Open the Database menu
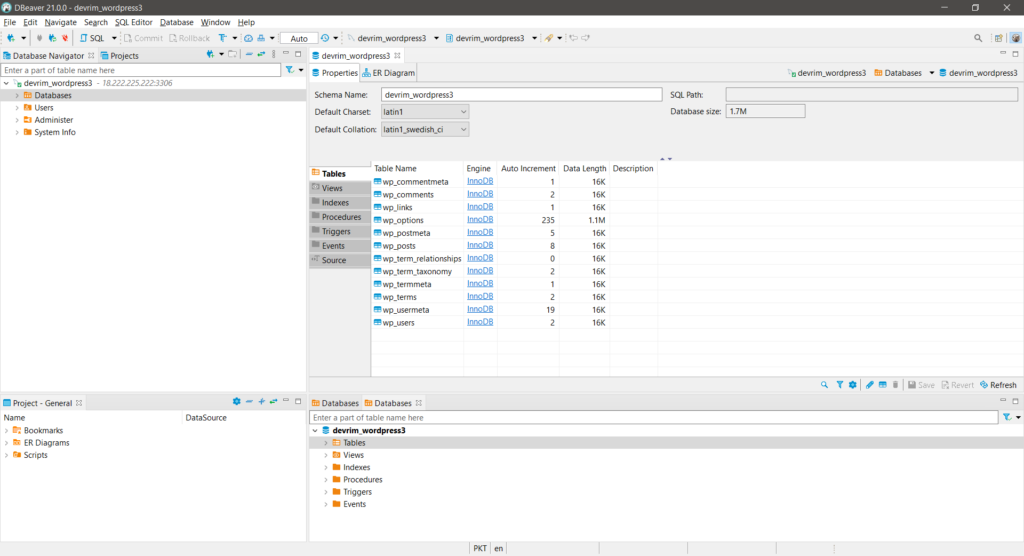The width and height of the screenshot is (1024, 556). [176, 22]
